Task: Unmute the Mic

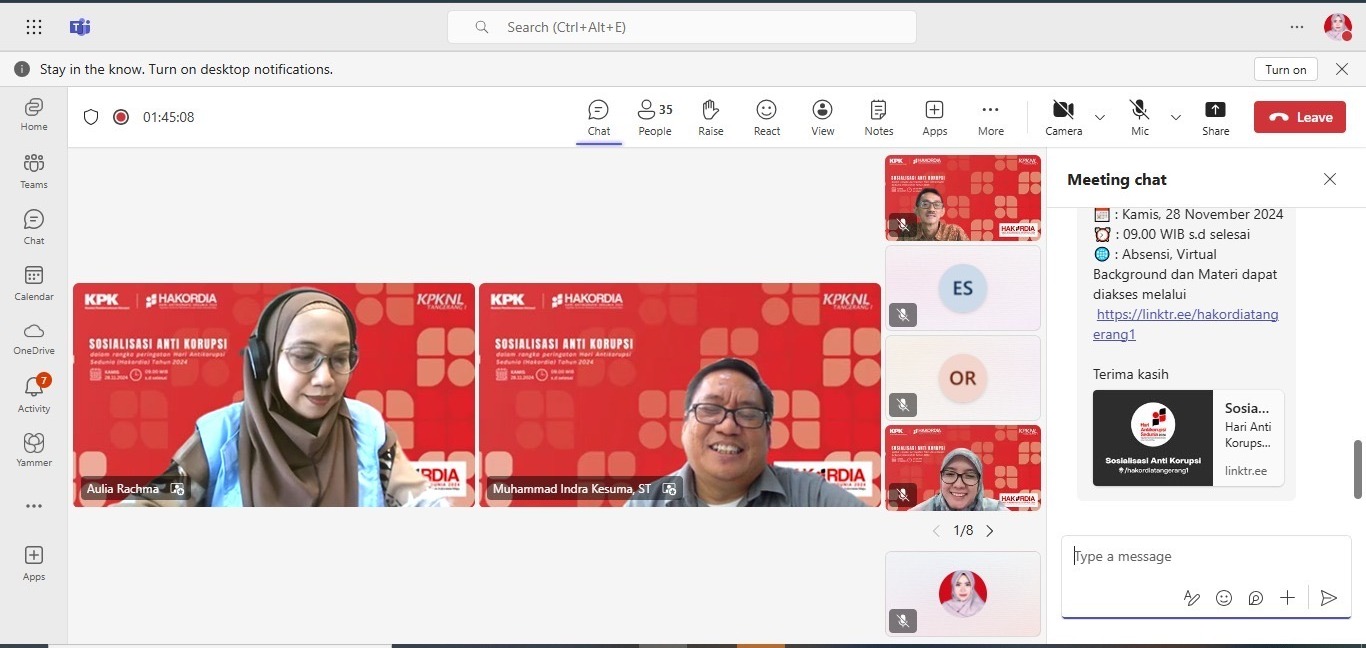Action: pyautogui.click(x=1139, y=117)
